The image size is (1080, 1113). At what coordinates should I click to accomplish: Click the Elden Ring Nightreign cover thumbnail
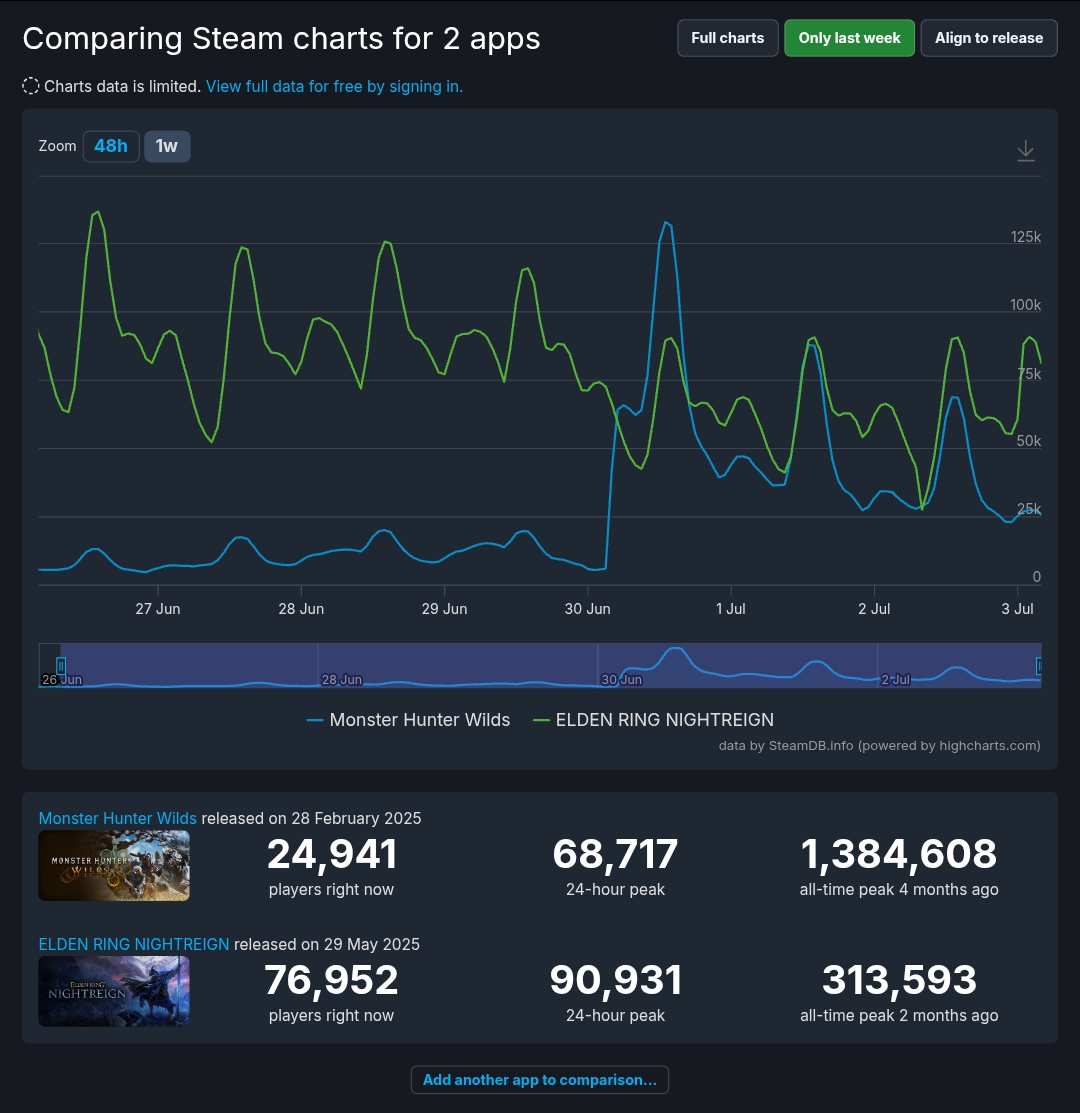coord(114,992)
